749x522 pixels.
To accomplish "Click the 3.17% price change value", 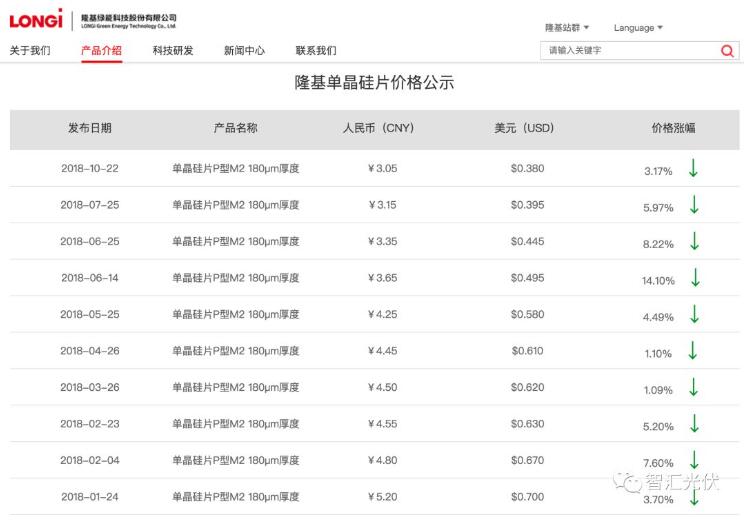I will [658, 171].
